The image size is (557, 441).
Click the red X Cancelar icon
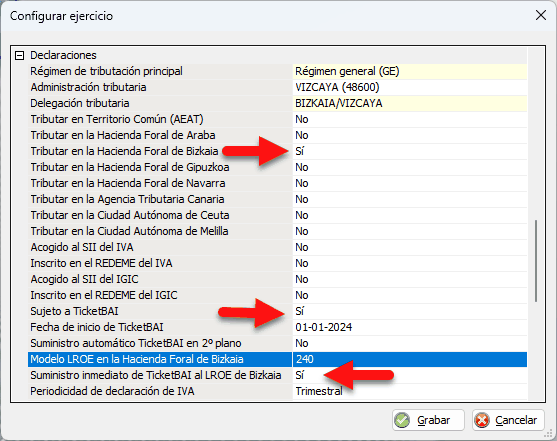click(482, 420)
